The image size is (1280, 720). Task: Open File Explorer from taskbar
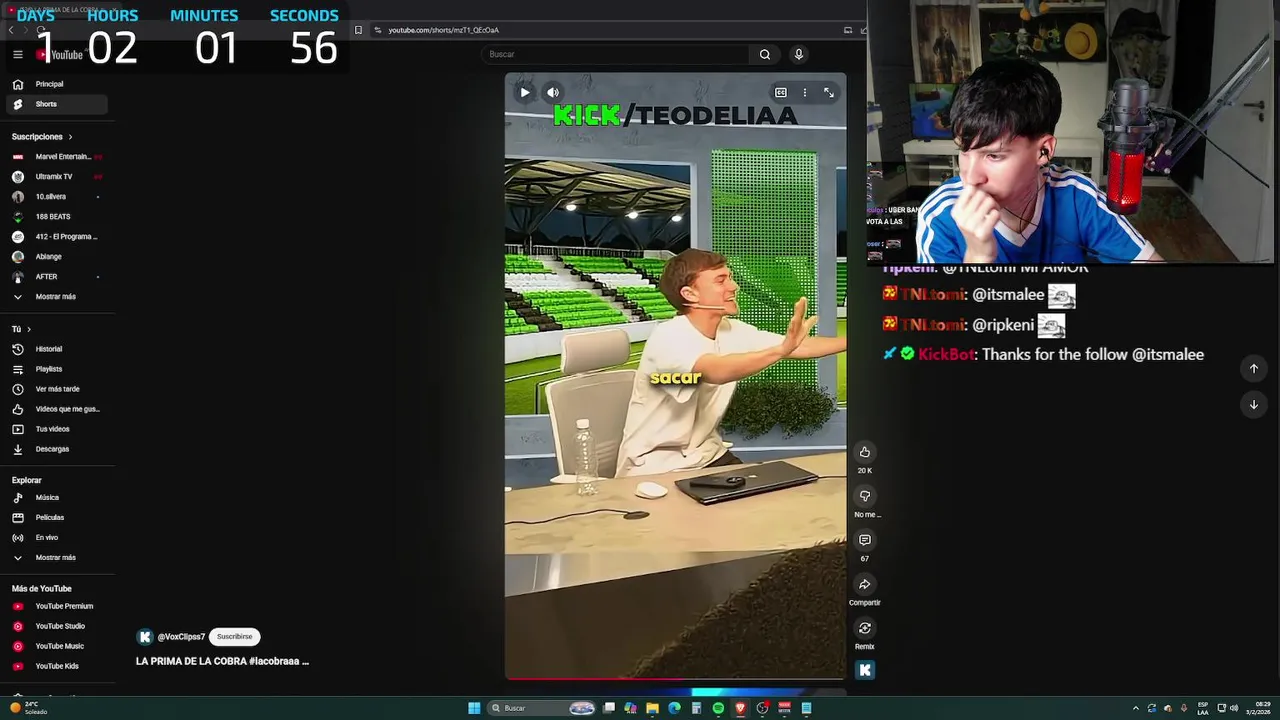tap(652, 708)
